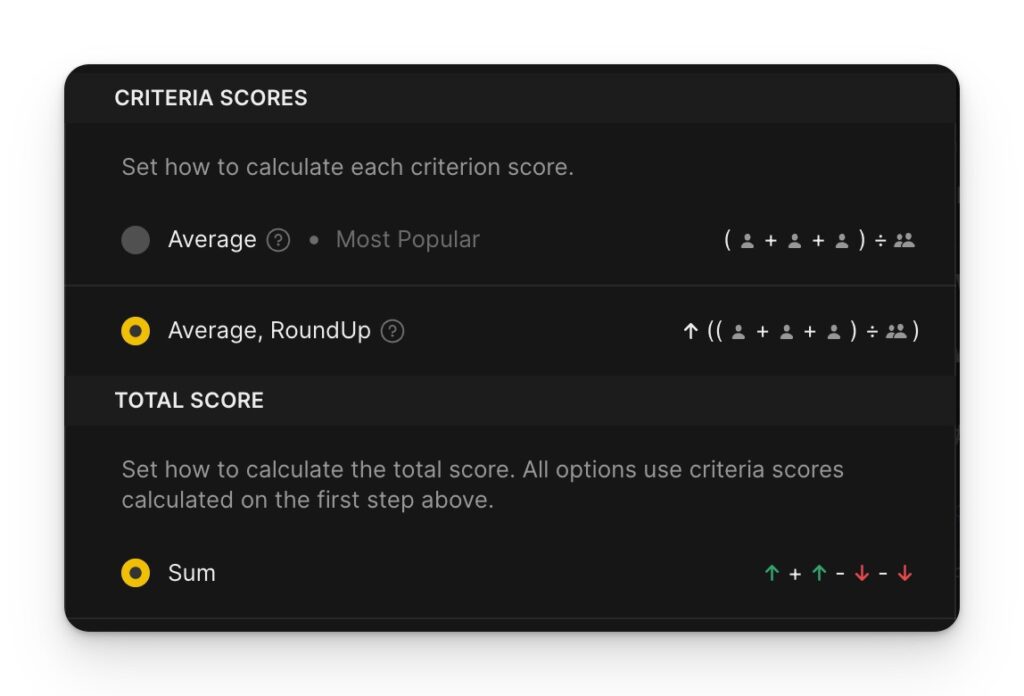Click the TOTAL SCORE section header
Viewport: 1024px width, 696px height.
[189, 400]
